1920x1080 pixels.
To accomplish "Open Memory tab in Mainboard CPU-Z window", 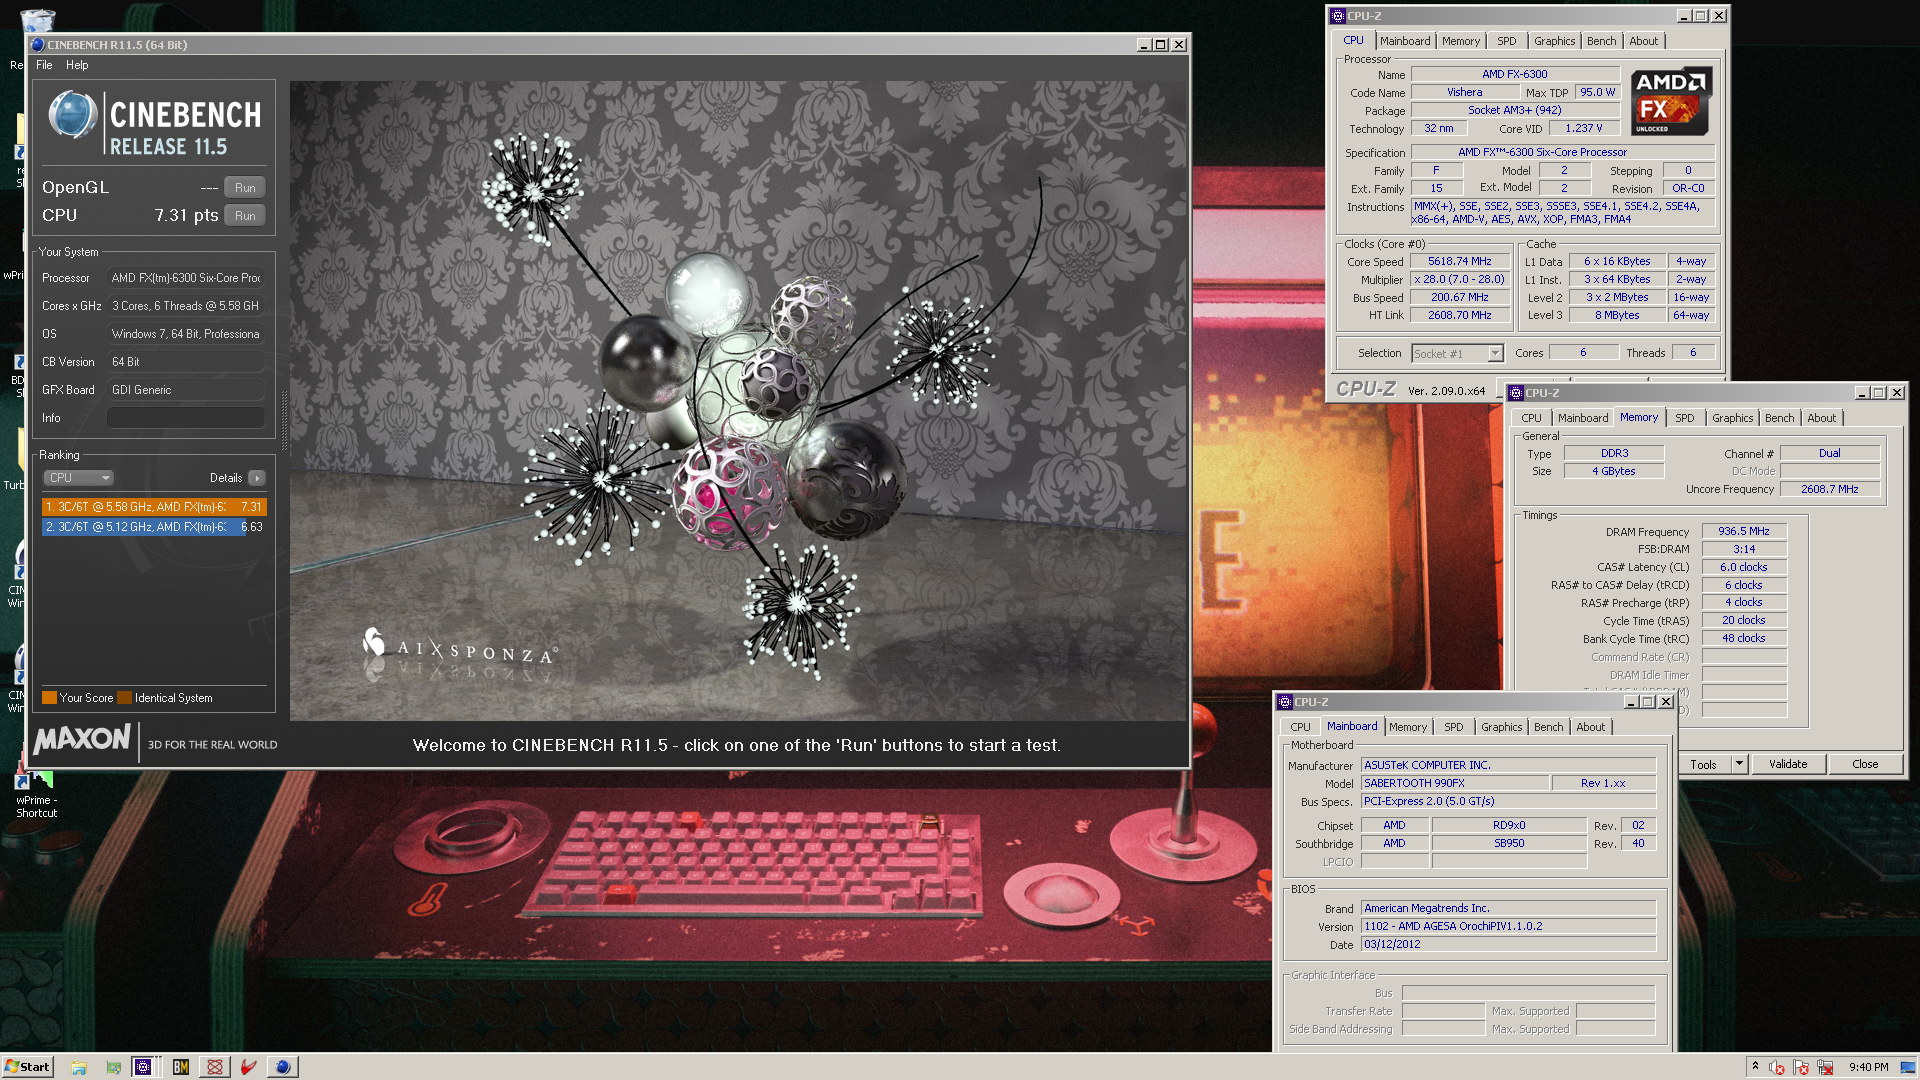I will pos(1408,727).
